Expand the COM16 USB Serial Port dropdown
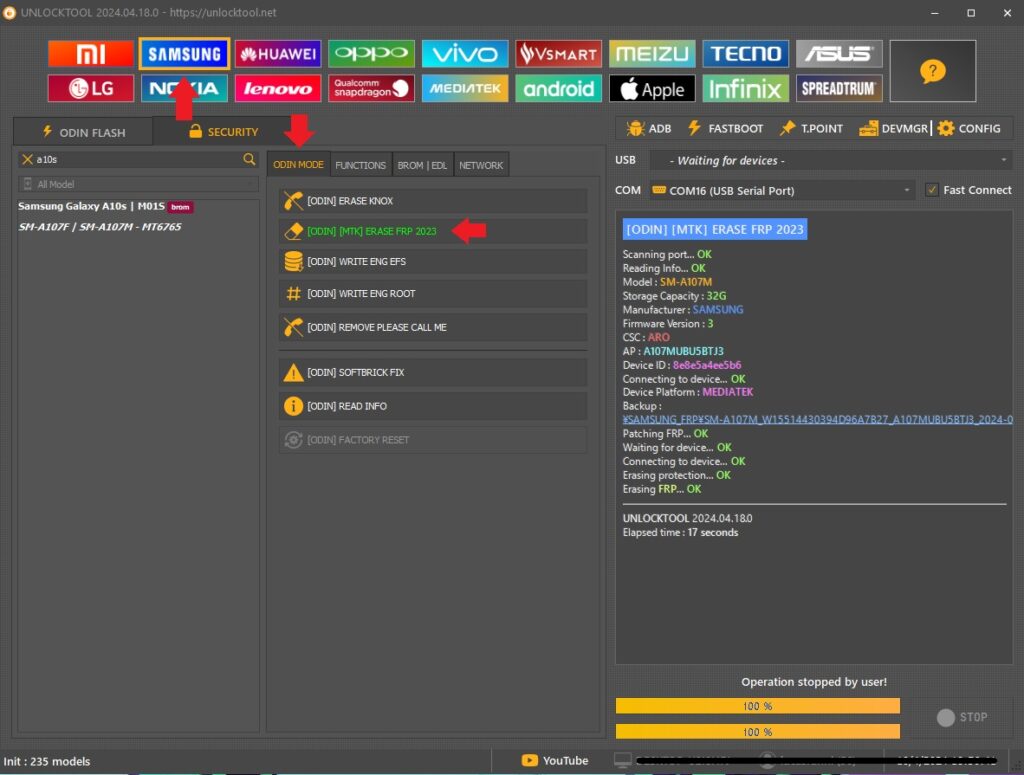The height and width of the screenshot is (775, 1024). [x=781, y=190]
